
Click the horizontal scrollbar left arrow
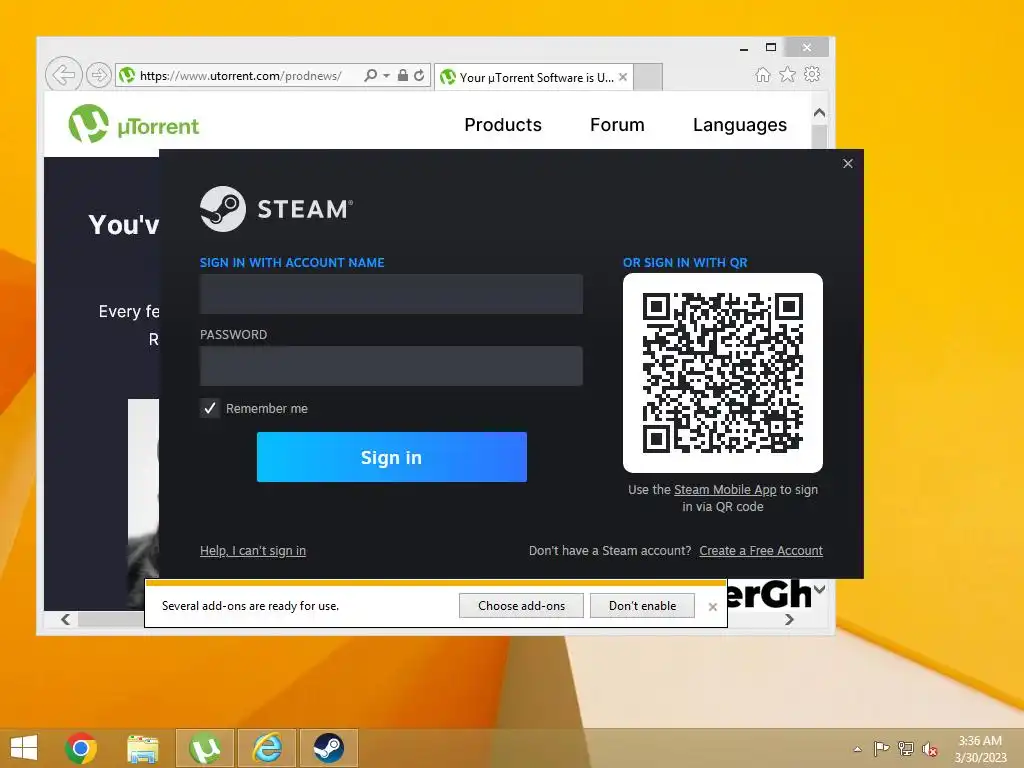[65, 619]
